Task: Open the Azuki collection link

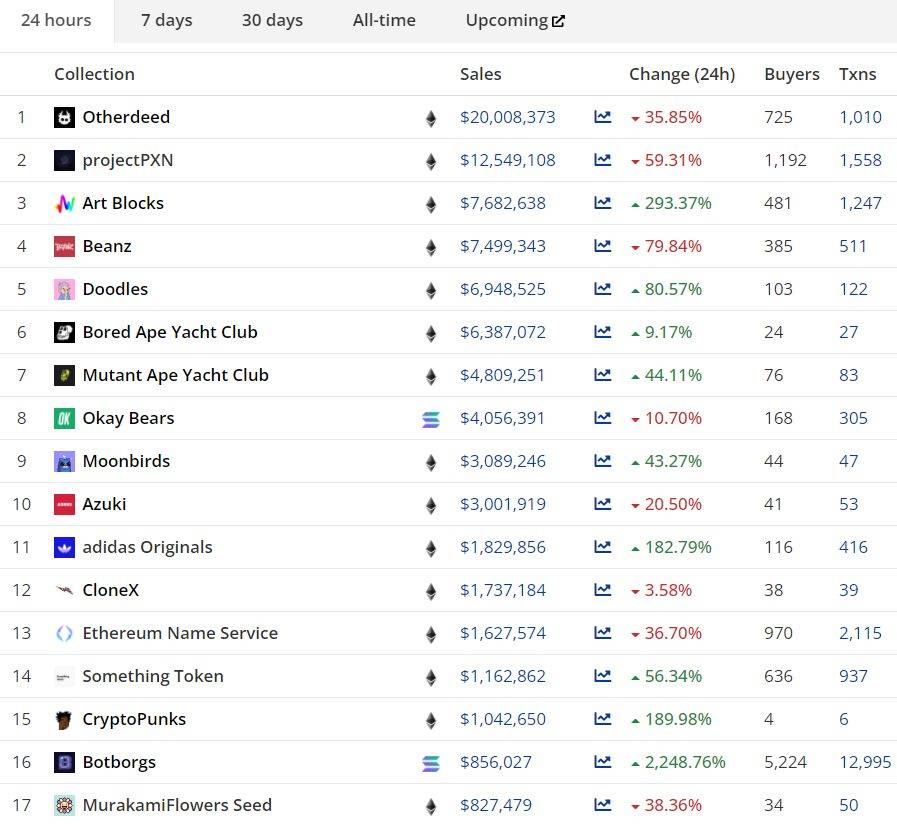Action: [104, 504]
